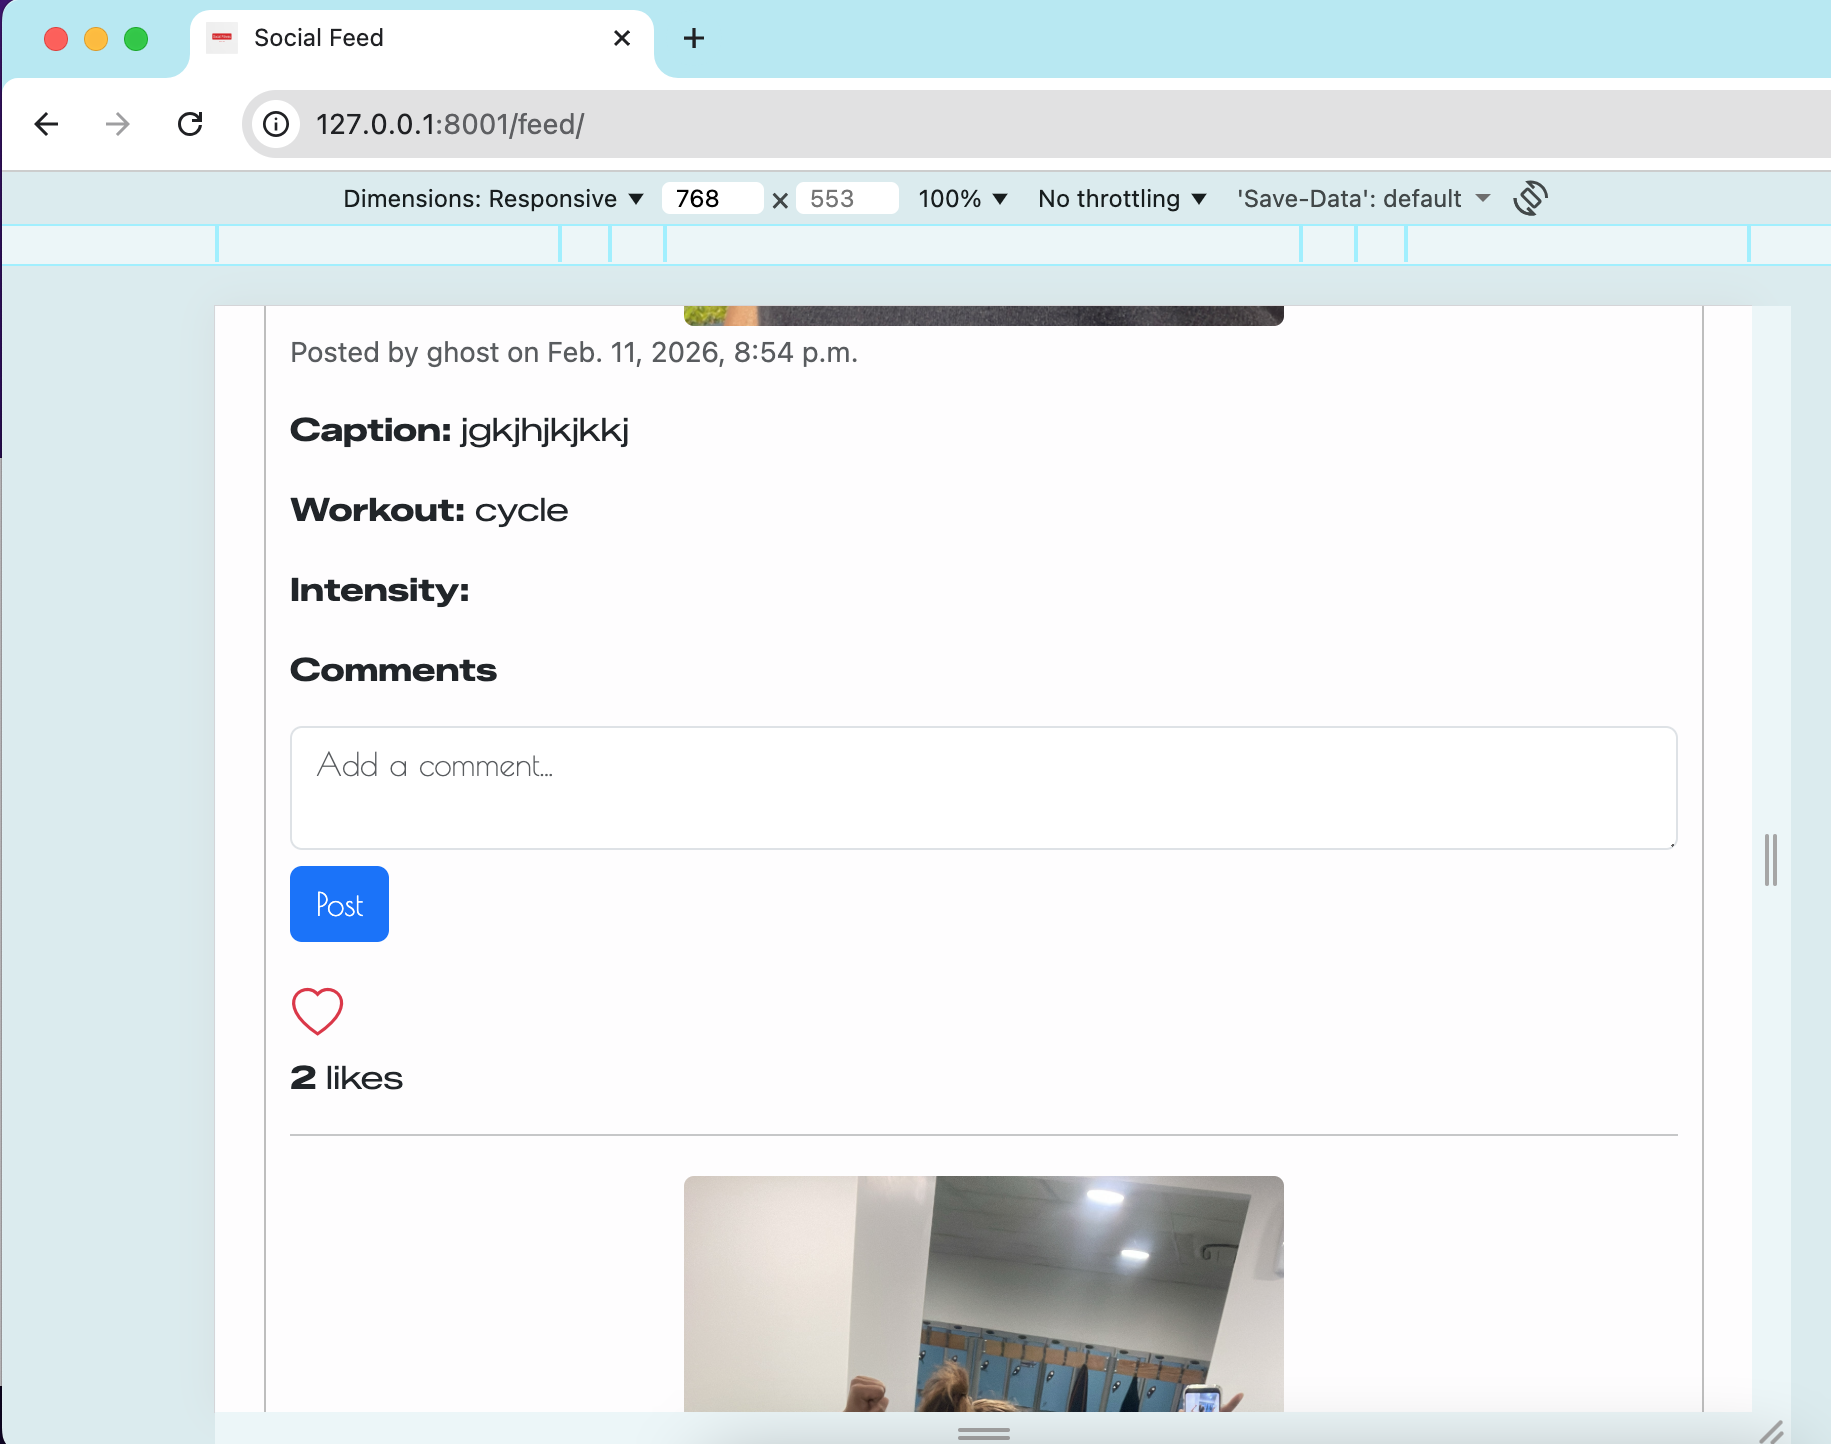
Task: Click the Social Feed tab favicon
Action: pos(221,38)
